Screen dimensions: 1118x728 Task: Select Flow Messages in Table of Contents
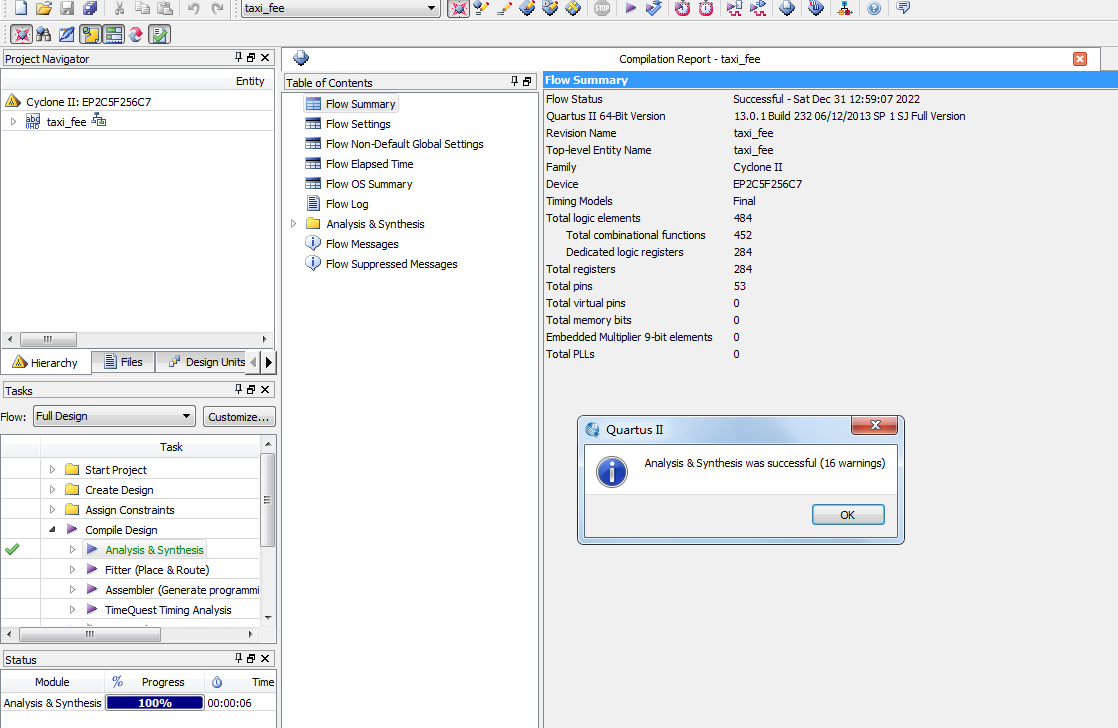pos(362,244)
